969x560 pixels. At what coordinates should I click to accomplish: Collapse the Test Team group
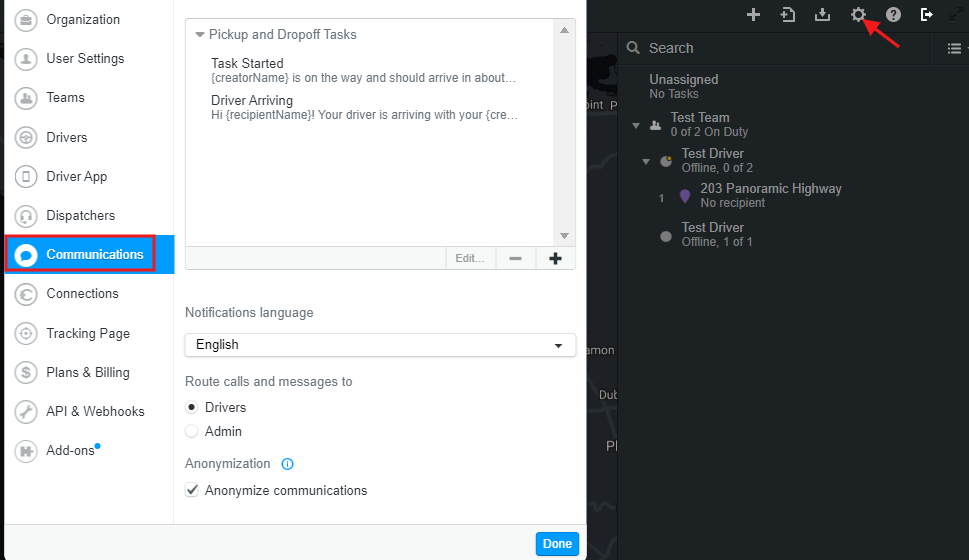(636, 125)
